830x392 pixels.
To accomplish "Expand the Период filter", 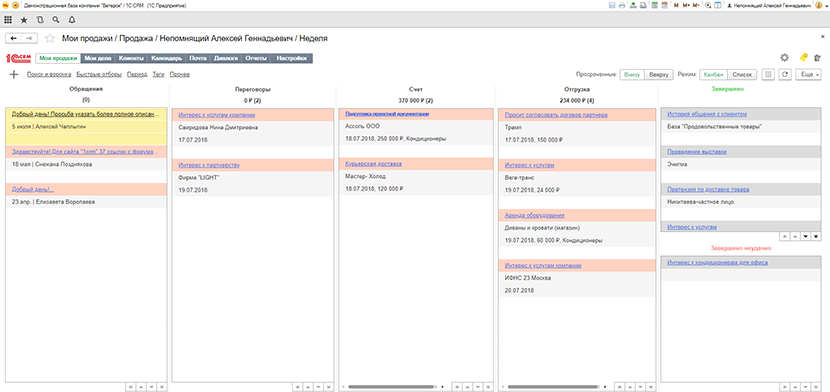I will 137,75.
